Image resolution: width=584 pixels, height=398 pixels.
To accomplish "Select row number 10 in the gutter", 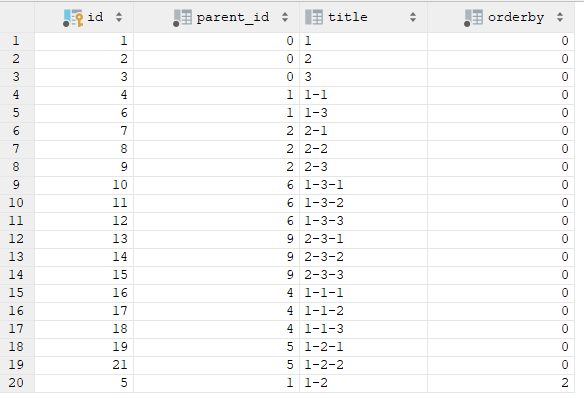I will [16, 203].
